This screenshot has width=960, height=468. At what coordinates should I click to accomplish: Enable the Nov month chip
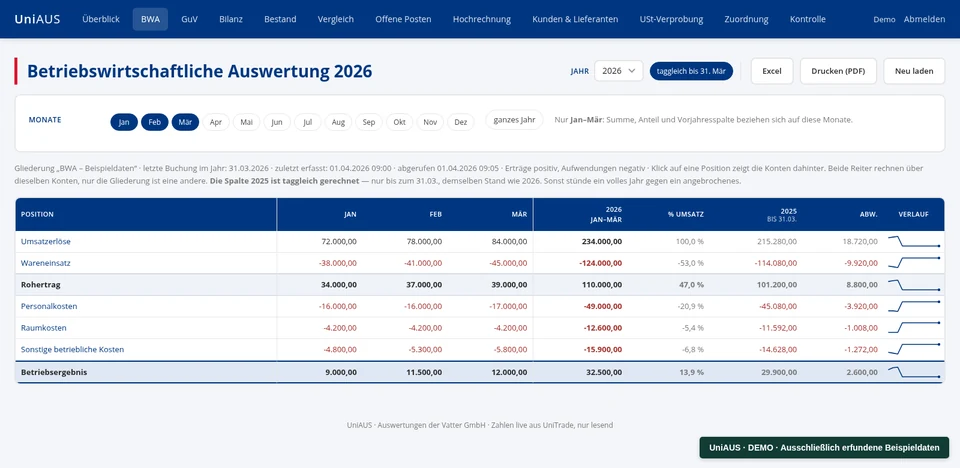430,122
